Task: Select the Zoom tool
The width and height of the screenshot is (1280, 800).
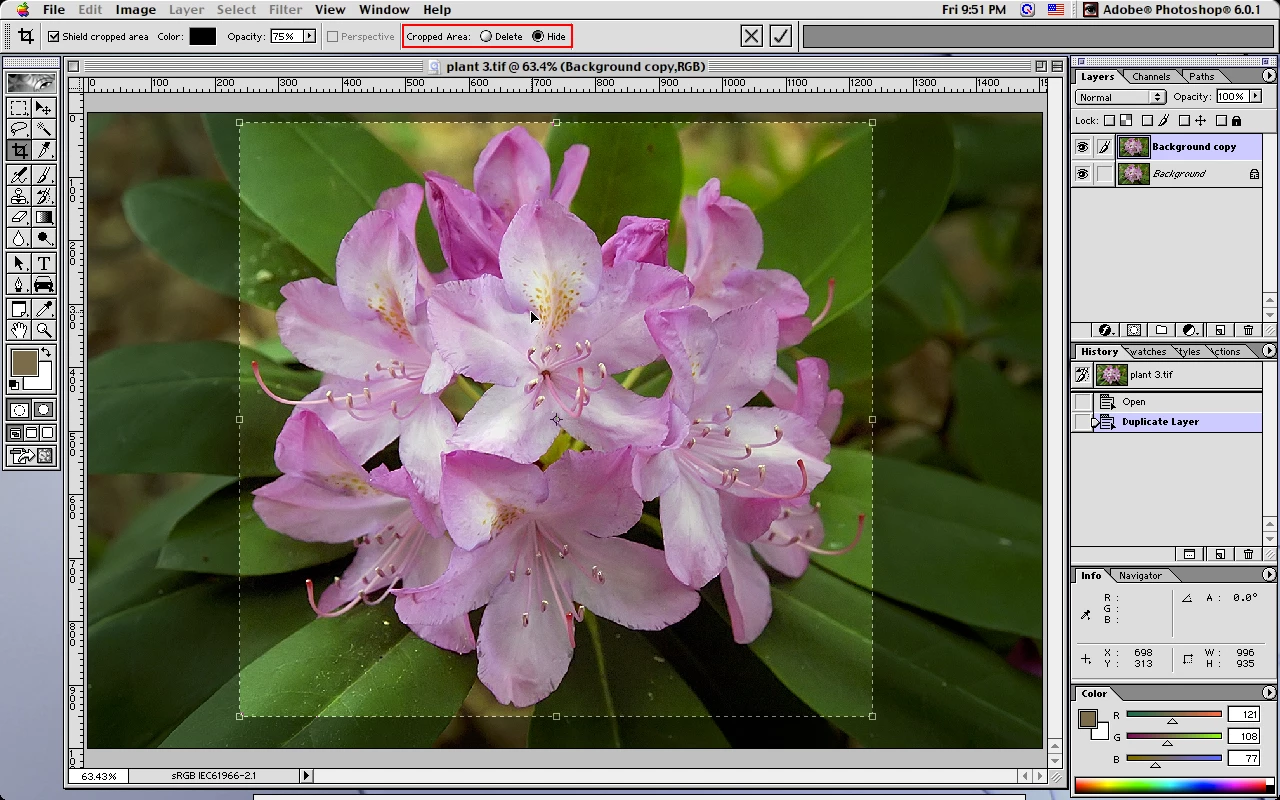Action: pos(44,330)
